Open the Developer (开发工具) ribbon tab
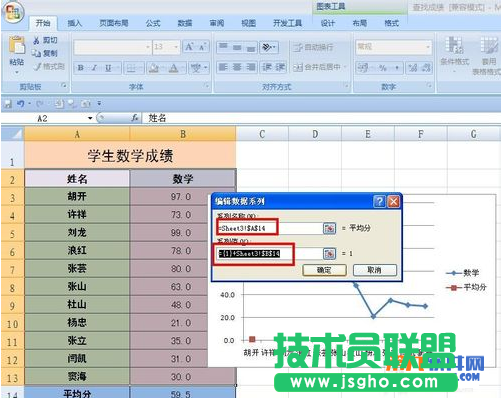The height and width of the screenshot is (398, 501). [287, 23]
